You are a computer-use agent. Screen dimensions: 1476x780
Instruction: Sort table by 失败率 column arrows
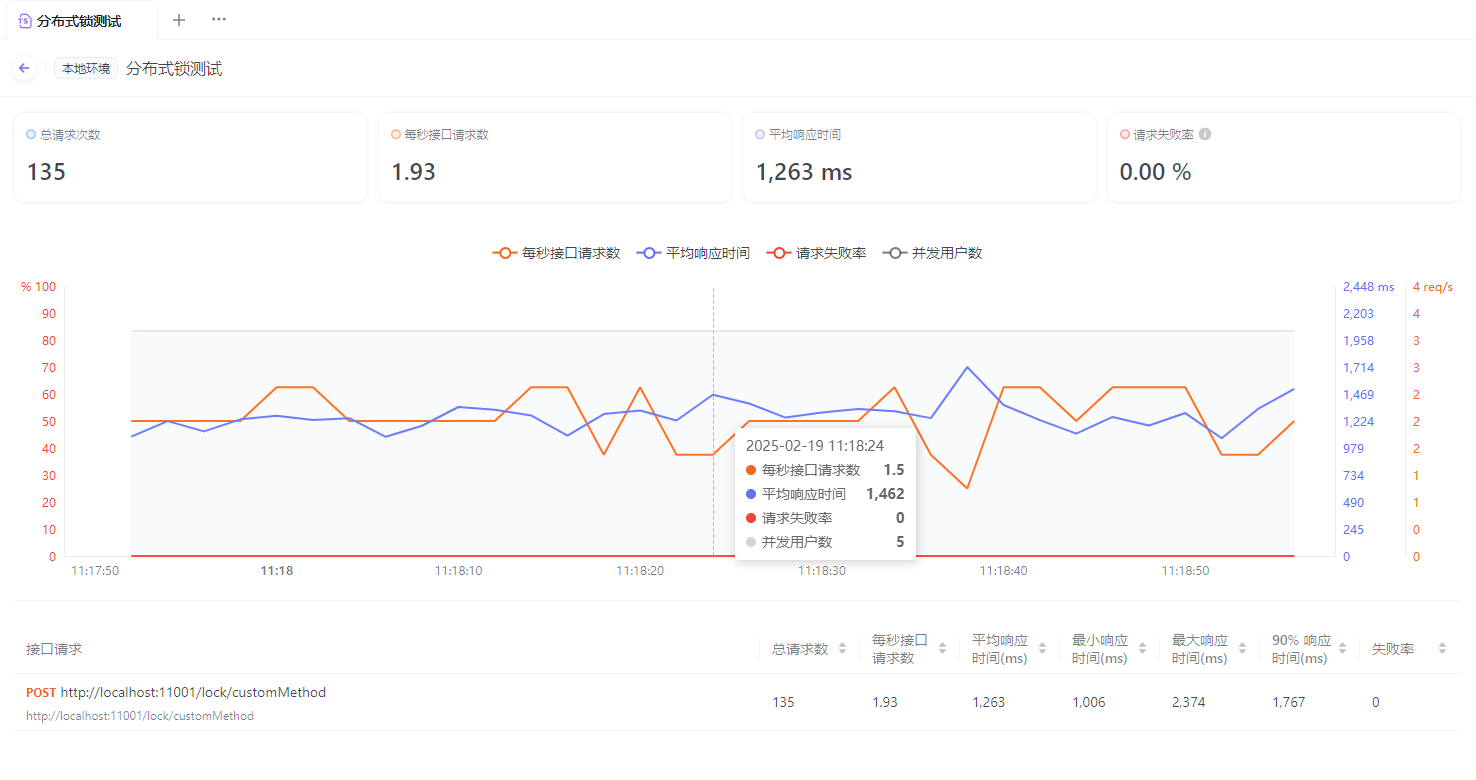[x=1442, y=649]
